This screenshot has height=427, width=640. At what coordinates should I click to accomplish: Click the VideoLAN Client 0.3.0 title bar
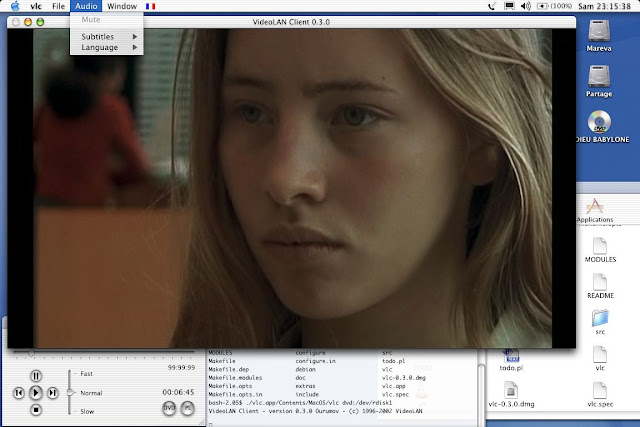click(x=291, y=22)
